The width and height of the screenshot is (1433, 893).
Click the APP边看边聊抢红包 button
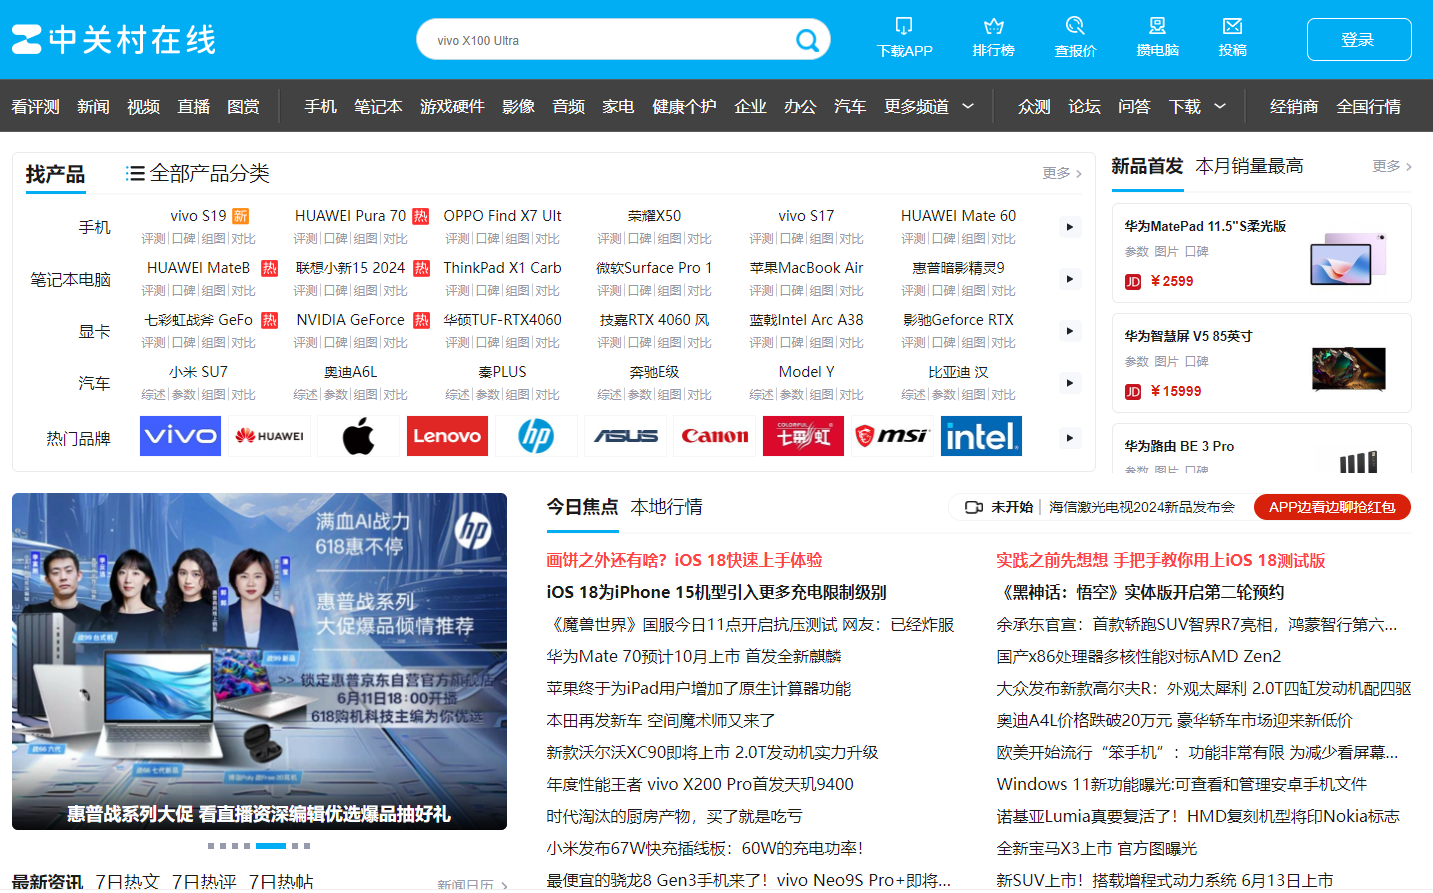(x=1332, y=507)
